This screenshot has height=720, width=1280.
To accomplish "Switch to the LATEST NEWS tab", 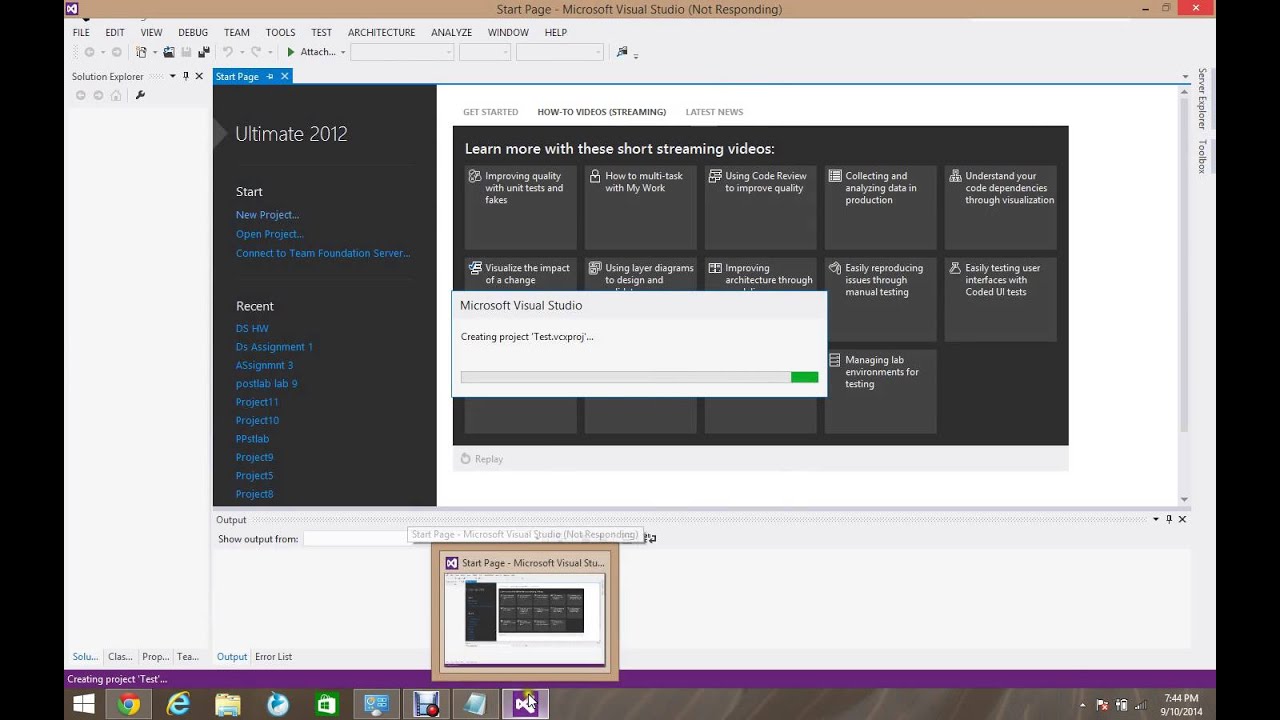I will [714, 112].
